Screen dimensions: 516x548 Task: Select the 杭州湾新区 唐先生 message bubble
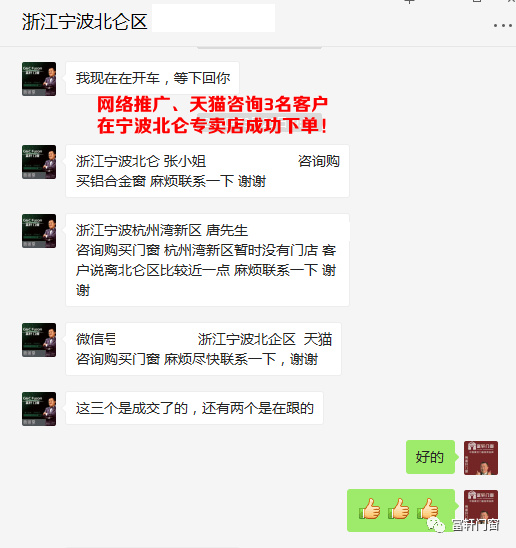[x=207, y=260]
